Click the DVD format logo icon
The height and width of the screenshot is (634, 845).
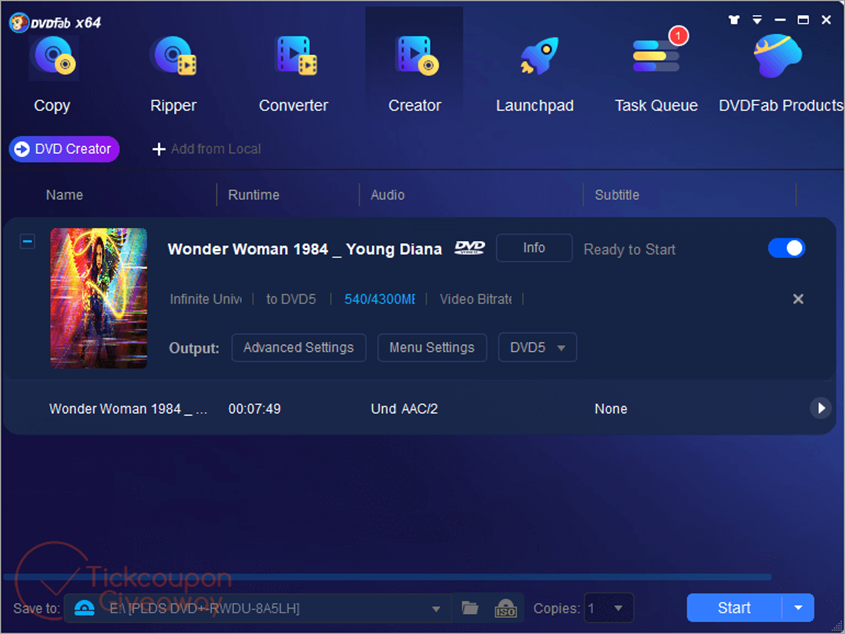click(x=469, y=247)
